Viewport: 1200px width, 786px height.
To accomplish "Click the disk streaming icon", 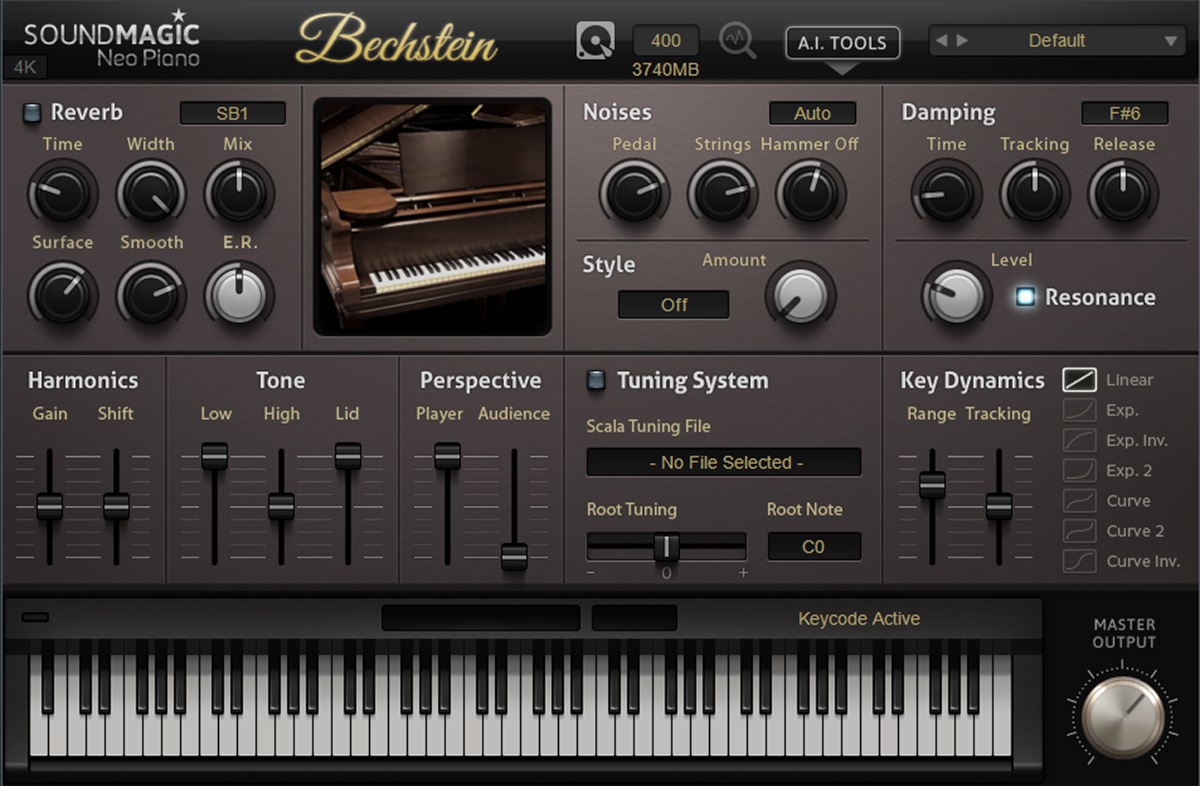I will click(x=595, y=41).
